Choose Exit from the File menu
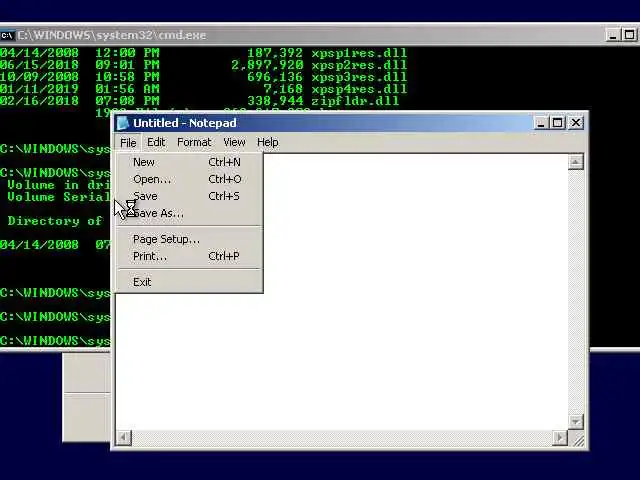The height and width of the screenshot is (480, 640). coord(189,282)
